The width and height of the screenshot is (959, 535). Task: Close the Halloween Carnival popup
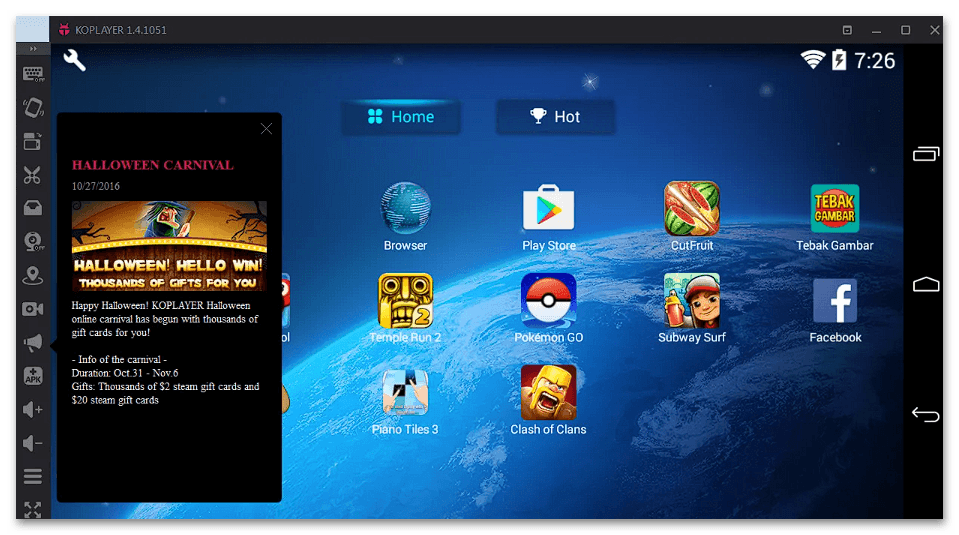pos(266,128)
